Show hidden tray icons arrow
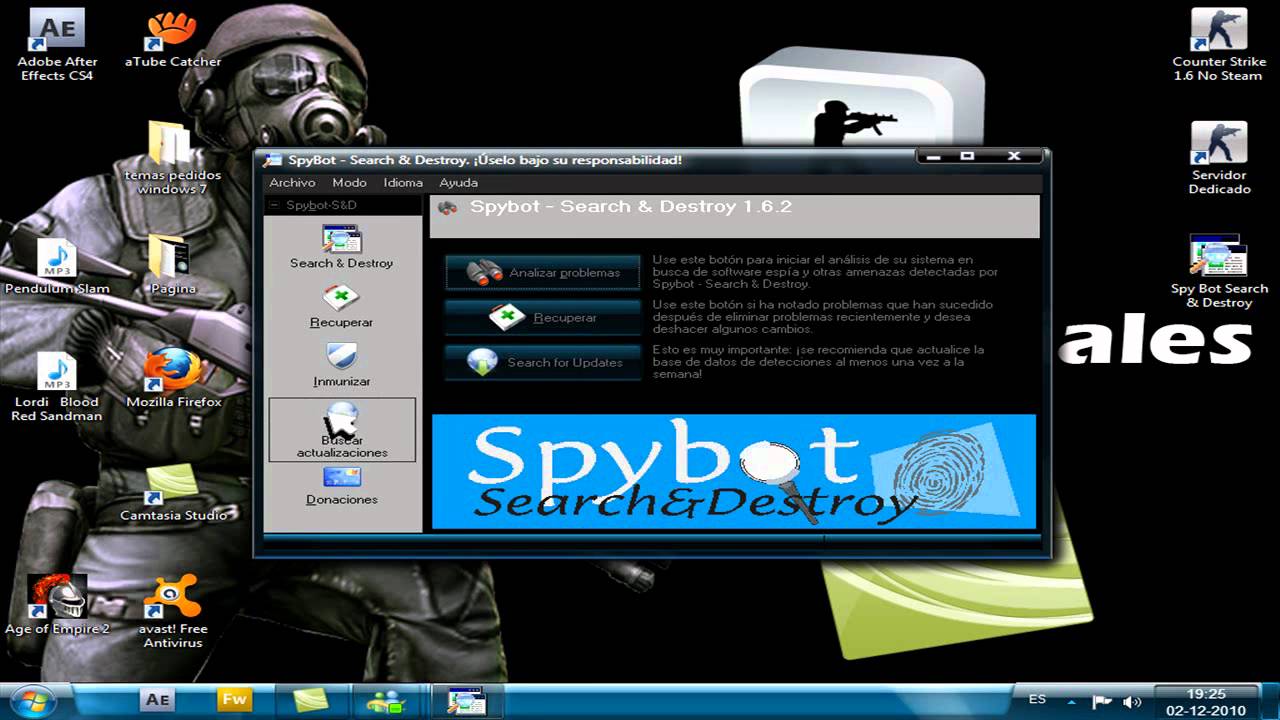The image size is (1280, 720). [x=1074, y=701]
